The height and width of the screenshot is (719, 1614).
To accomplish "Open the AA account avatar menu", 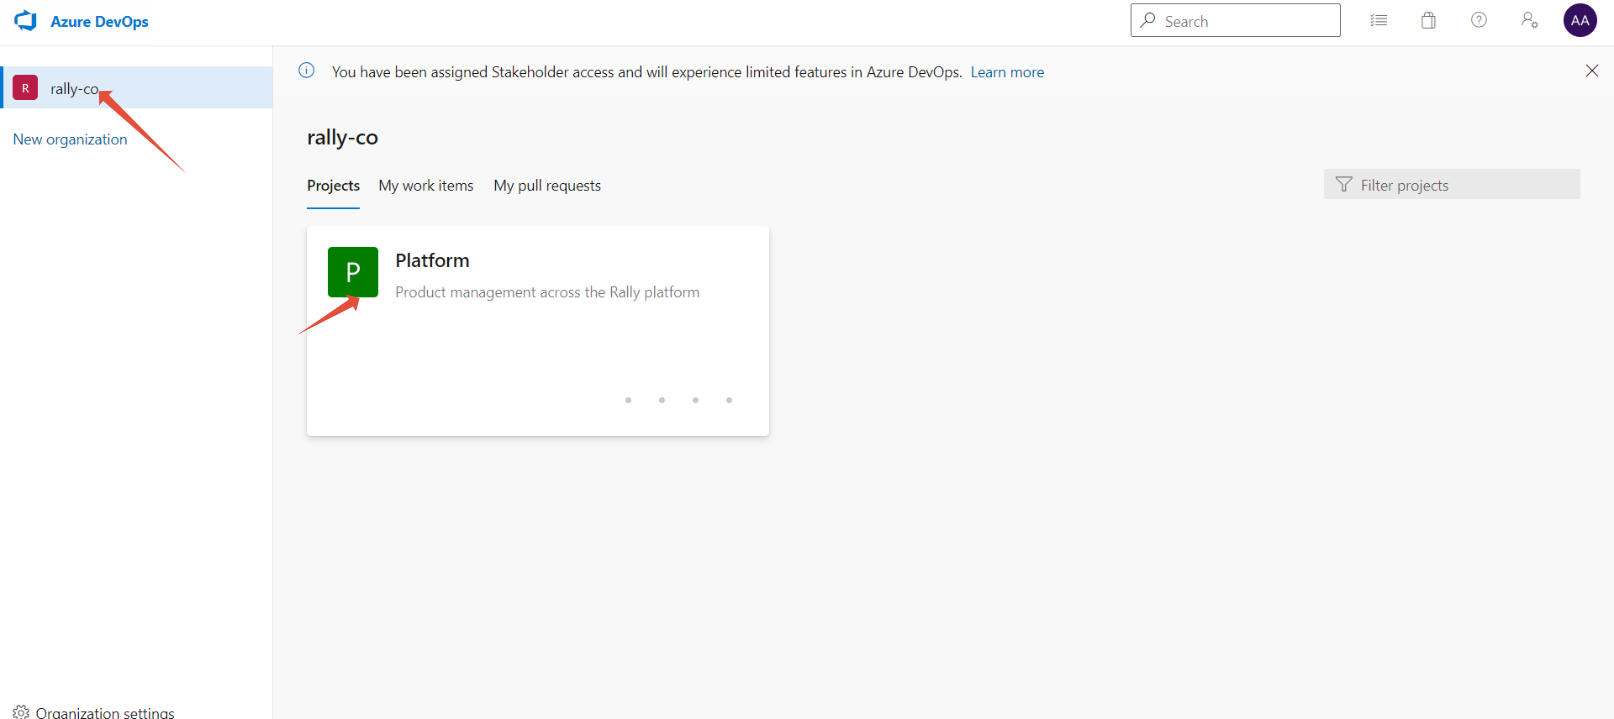I will click(1580, 20).
